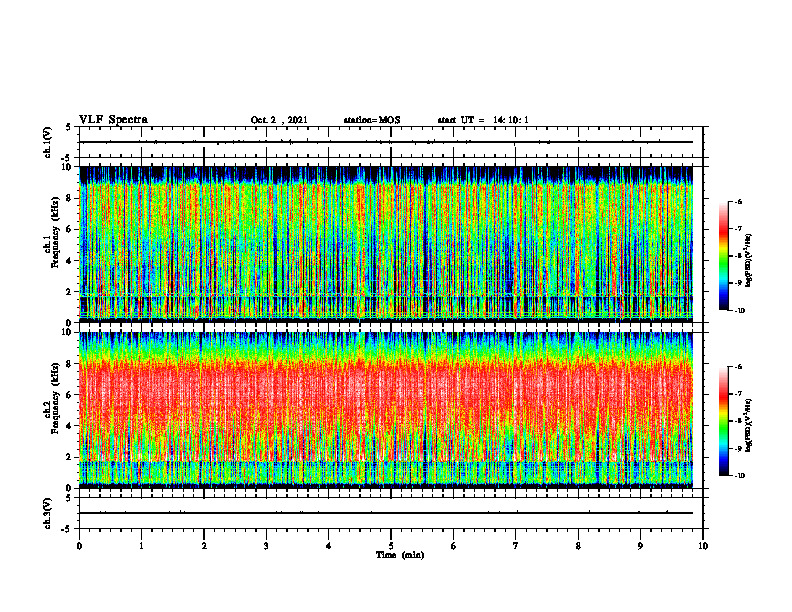Image resolution: width=792 pixels, height=612 pixels.
Task: Click the ch.2 spectrogram color scale bar
Action: [x=724, y=421]
